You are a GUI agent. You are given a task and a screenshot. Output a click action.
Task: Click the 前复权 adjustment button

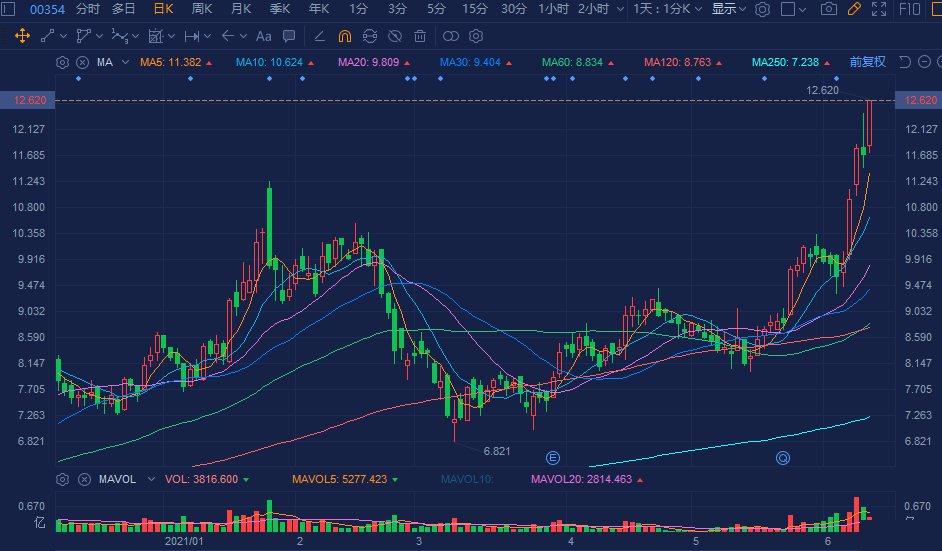867,62
